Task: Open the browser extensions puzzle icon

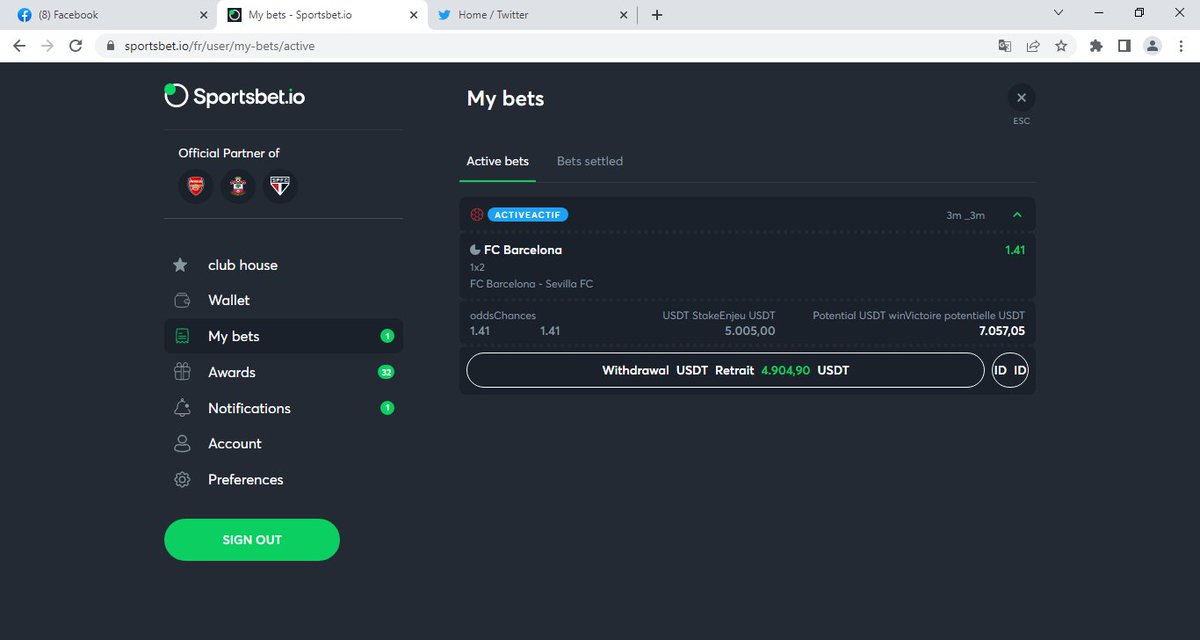Action: coord(1096,45)
